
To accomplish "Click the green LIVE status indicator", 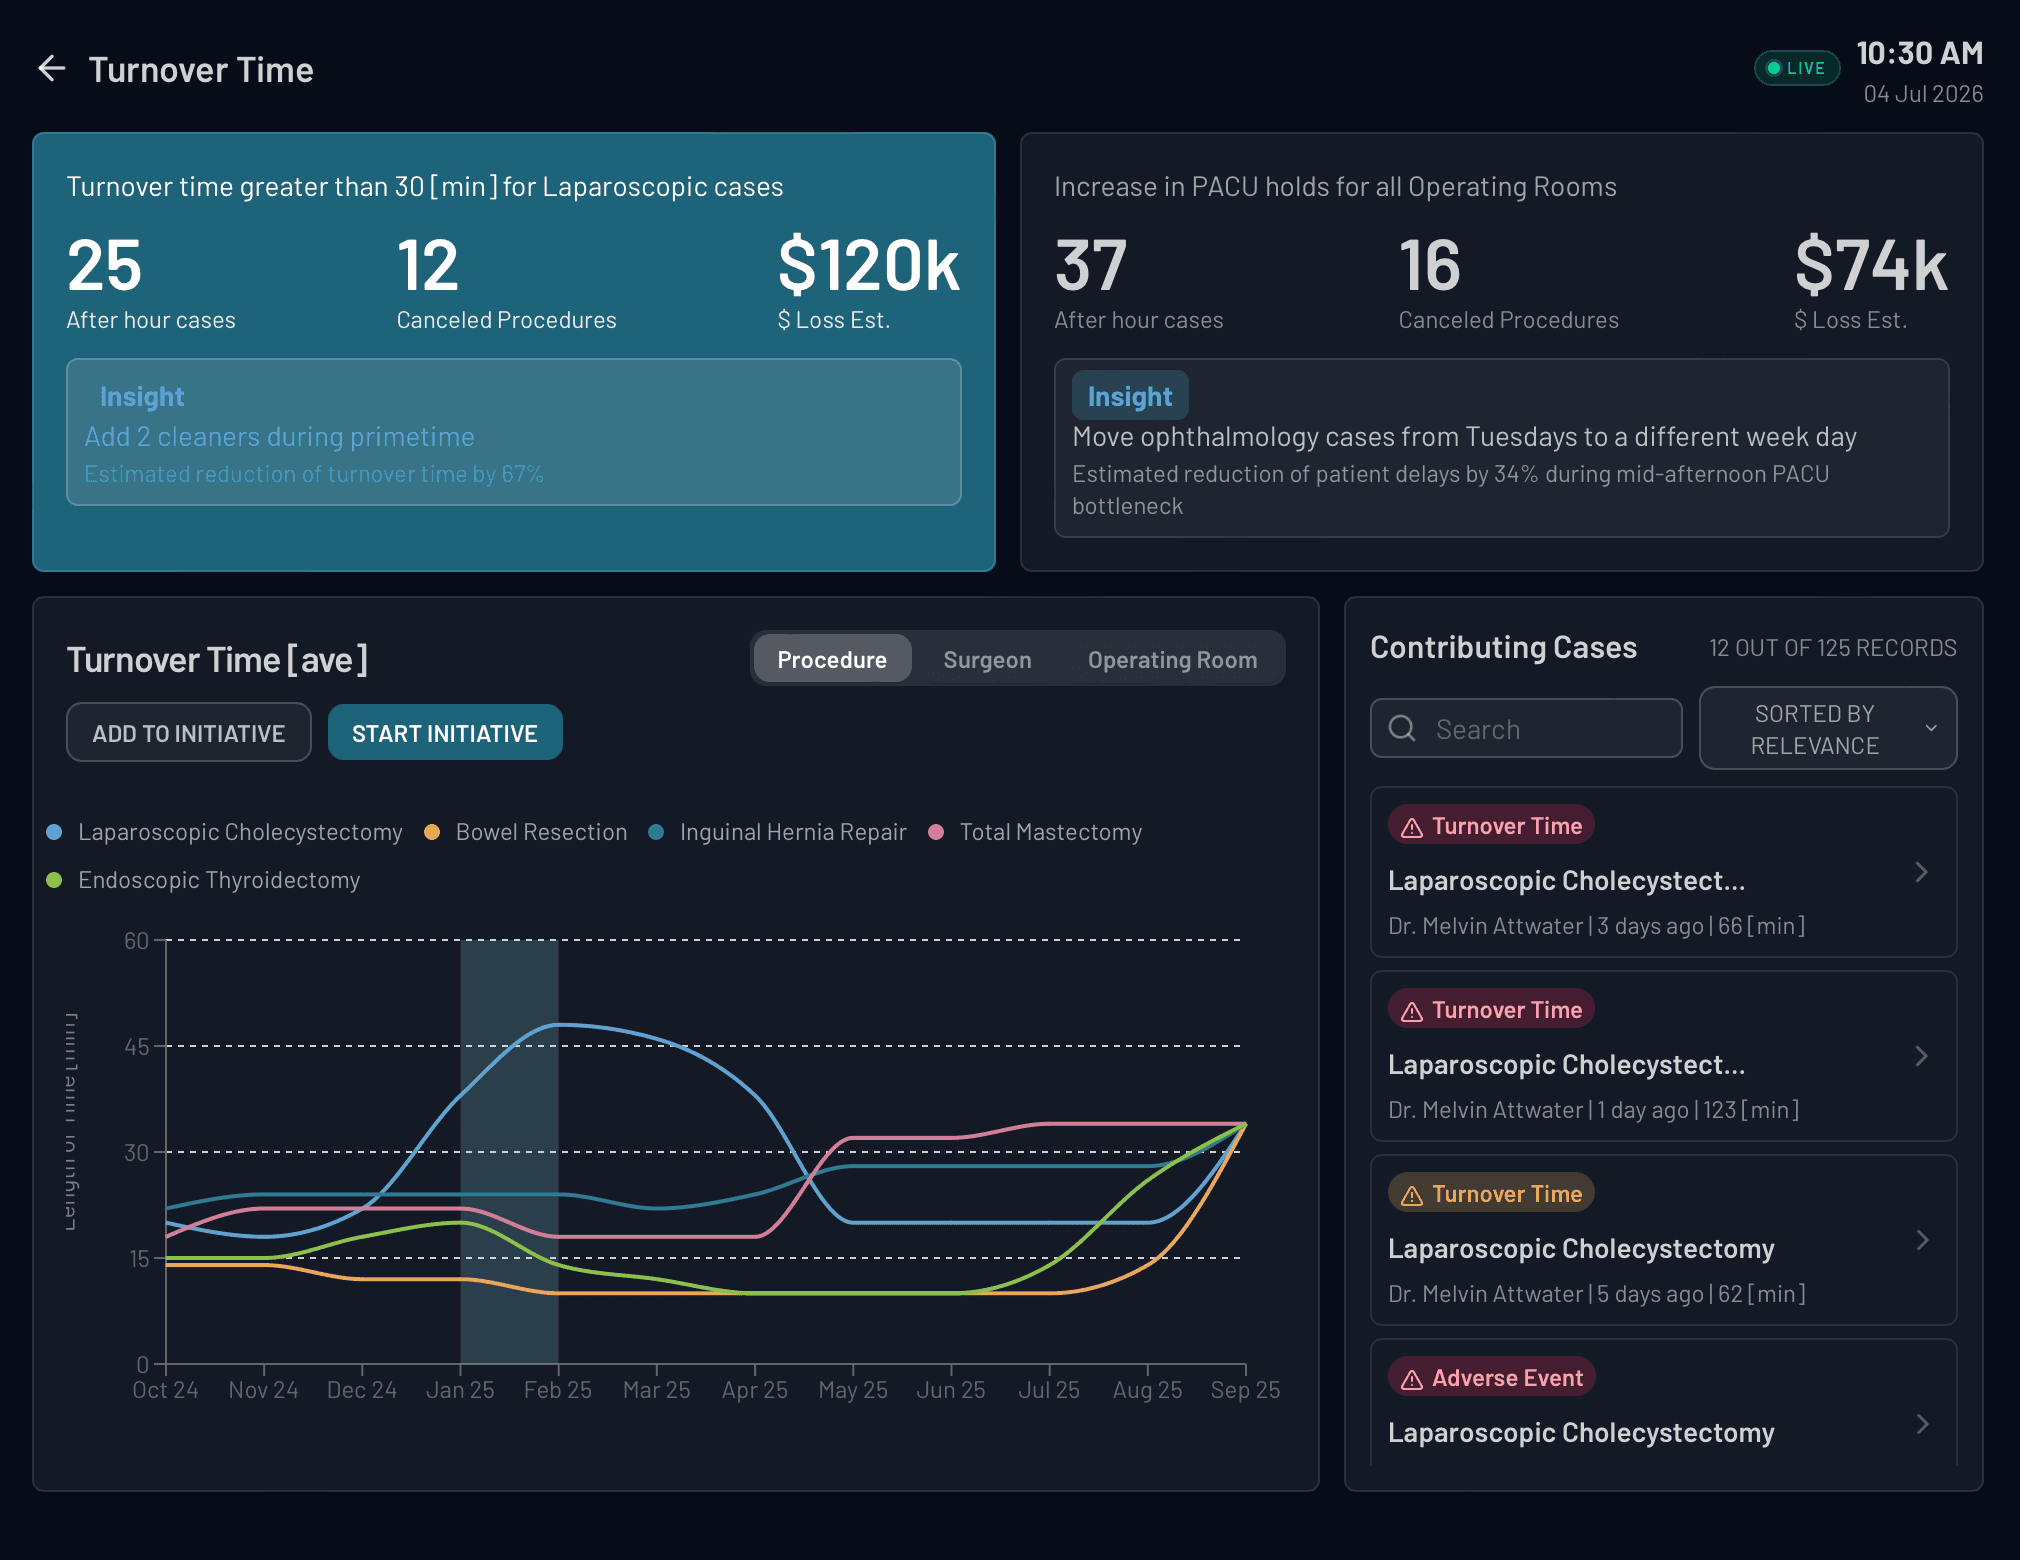I will tap(1796, 68).
